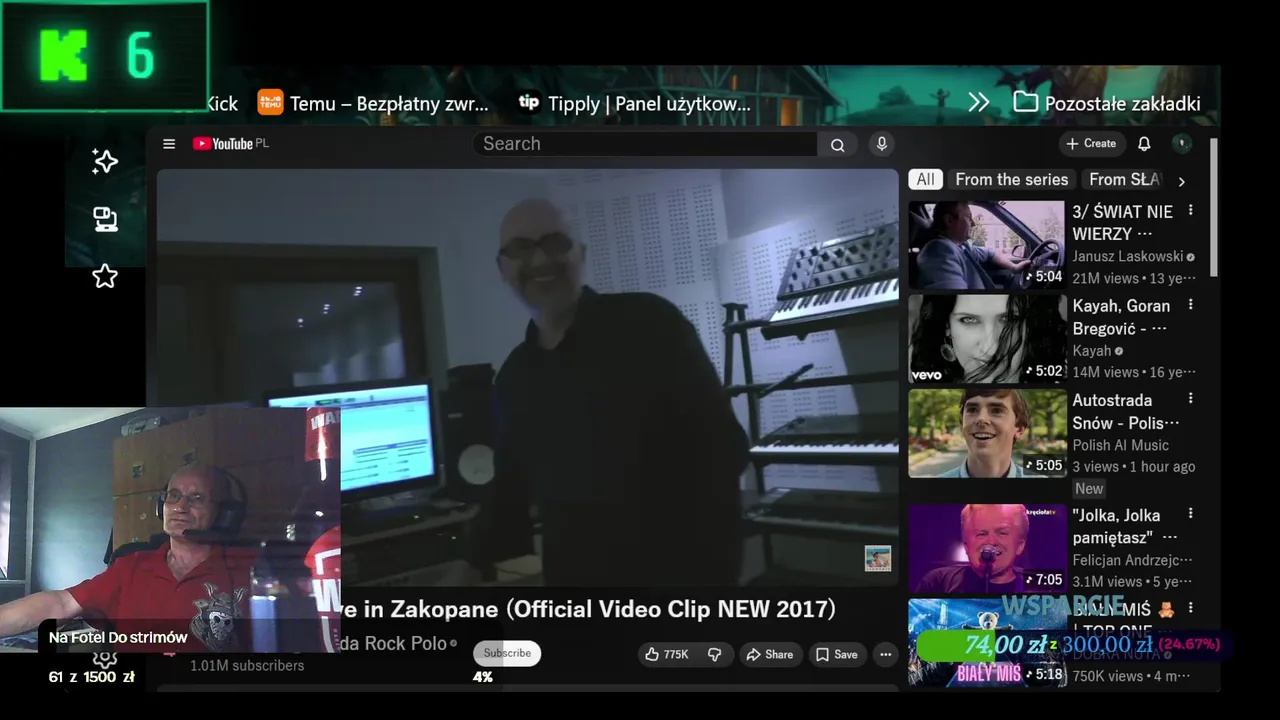Open the Temu bookmark
Viewport: 1280px width, 720px height.
[373, 103]
